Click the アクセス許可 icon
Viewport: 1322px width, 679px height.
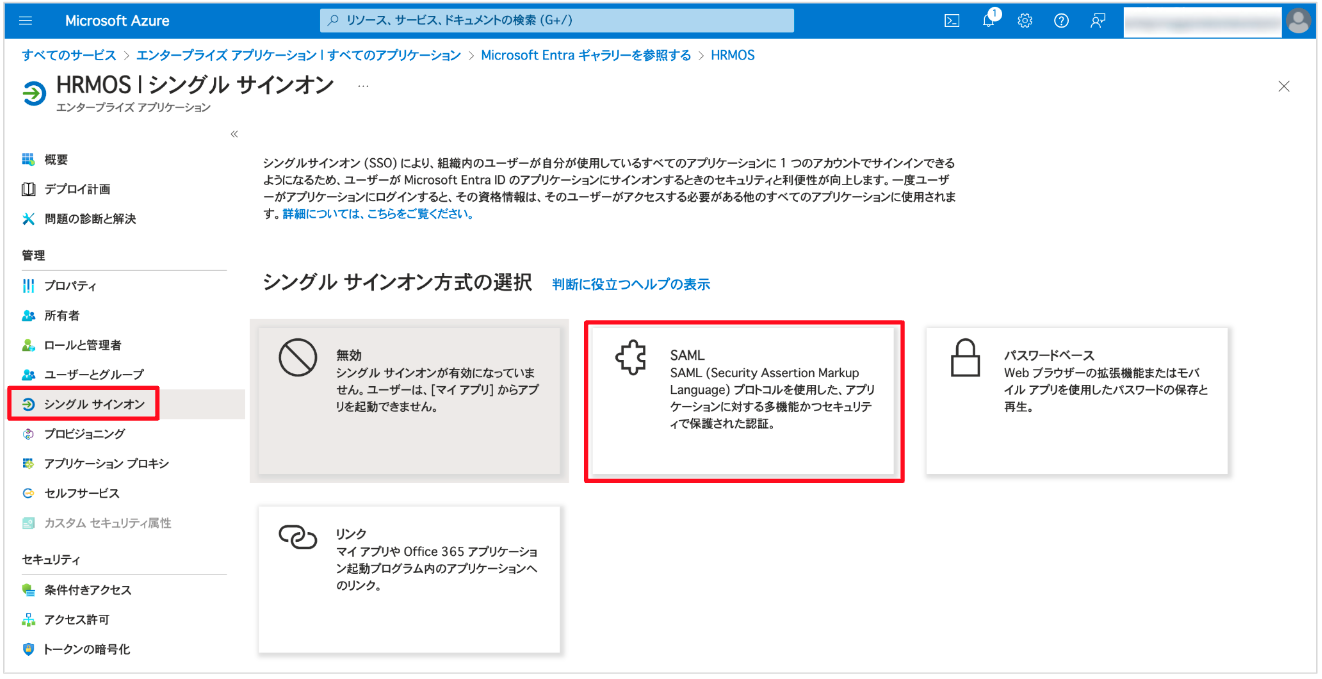(28, 620)
